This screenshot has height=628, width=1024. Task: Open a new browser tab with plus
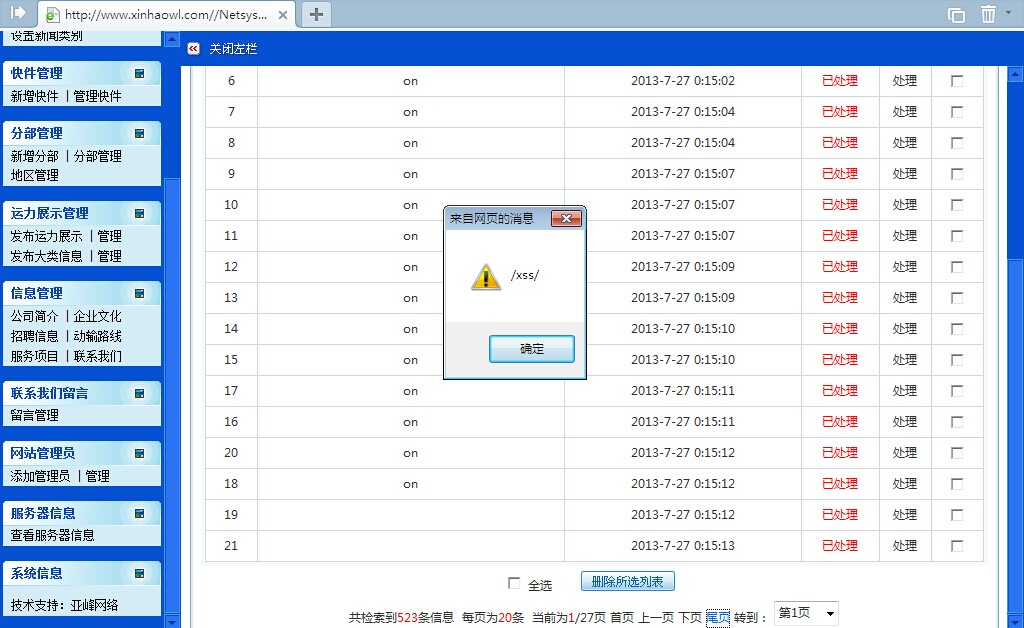(316, 14)
